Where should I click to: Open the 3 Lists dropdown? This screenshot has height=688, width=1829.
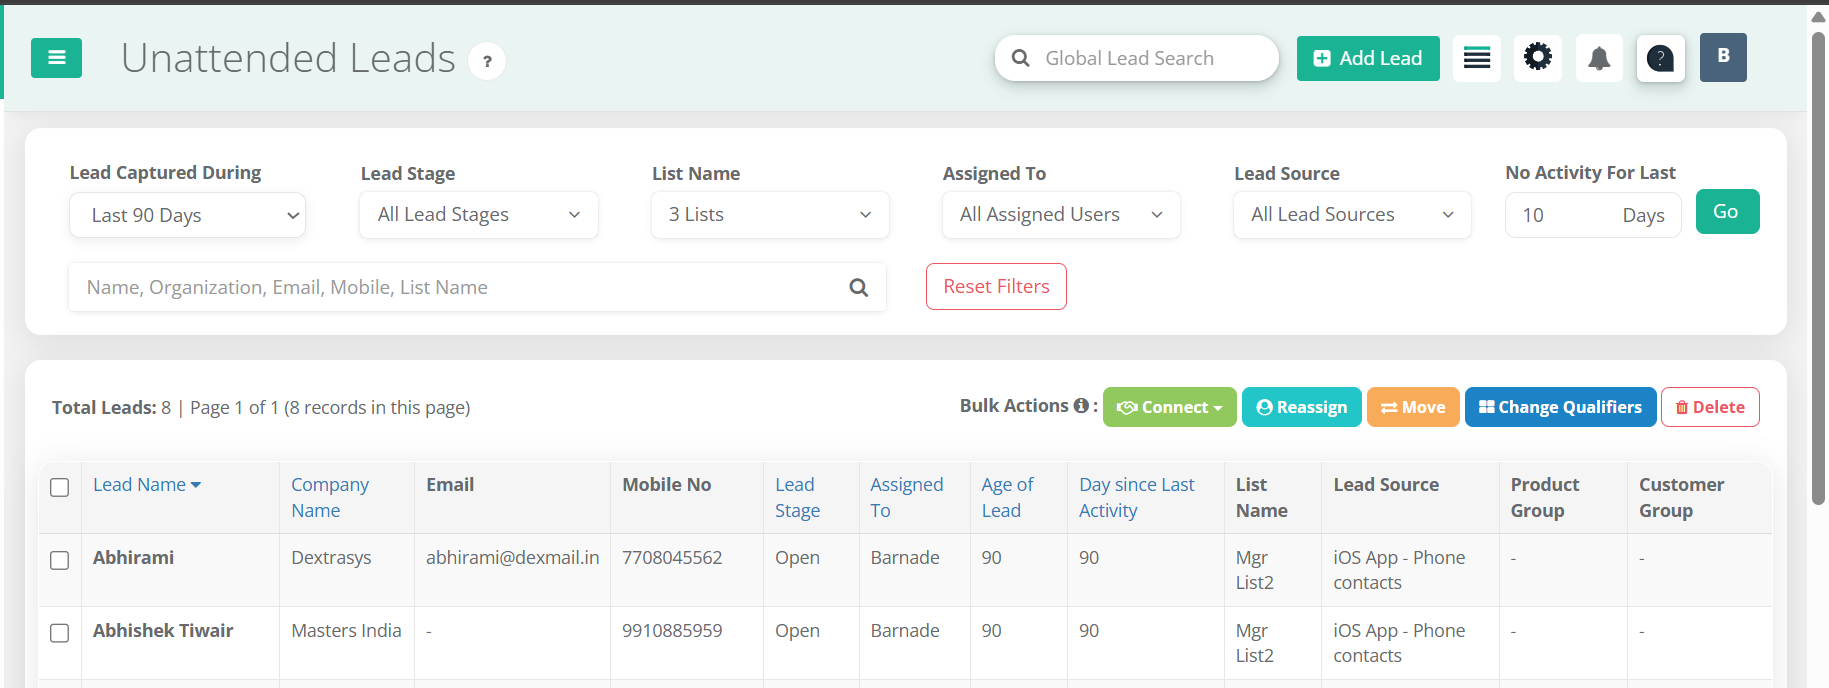tap(770, 215)
